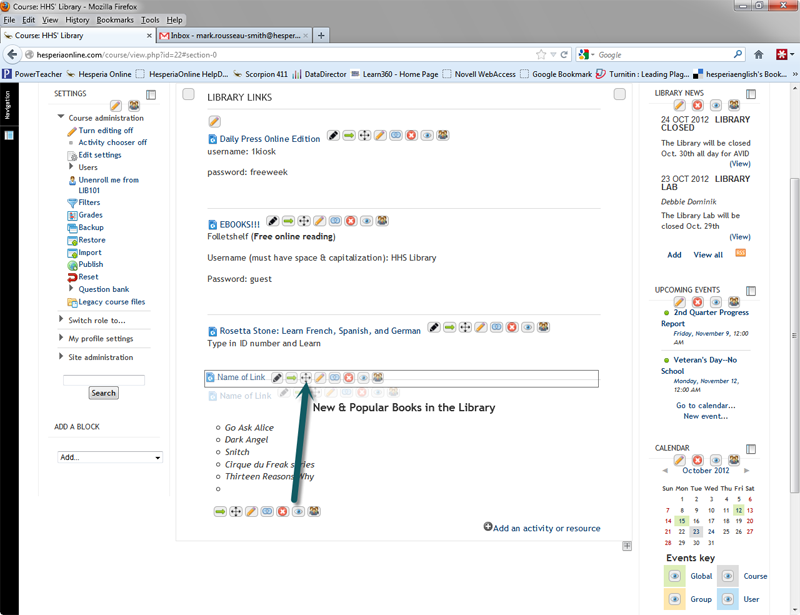800x615 pixels.
Task: Click the page vertical scrollbar
Action: point(794,335)
